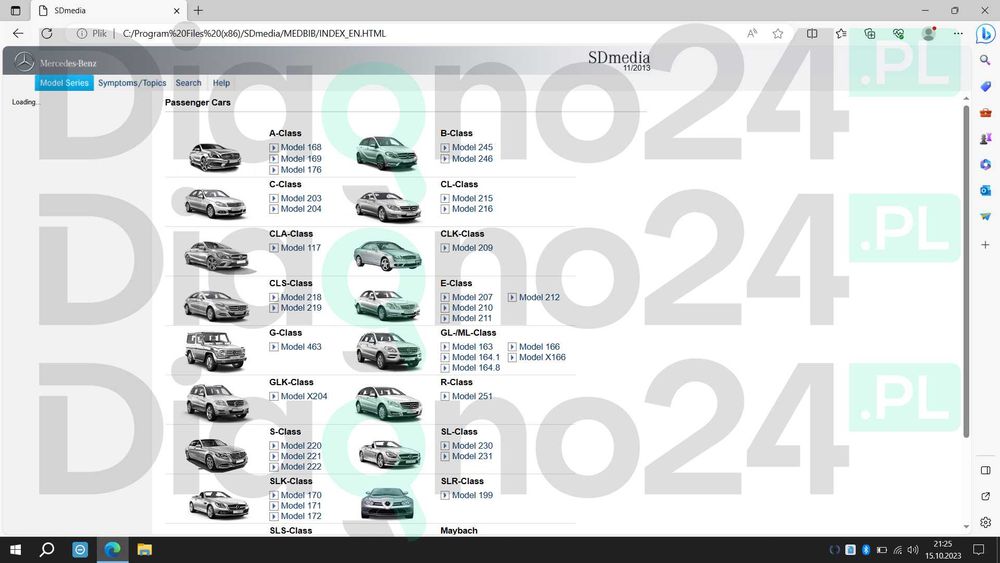Image resolution: width=1000 pixels, height=563 pixels.
Task: Open browser Collections
Action: coord(869,34)
